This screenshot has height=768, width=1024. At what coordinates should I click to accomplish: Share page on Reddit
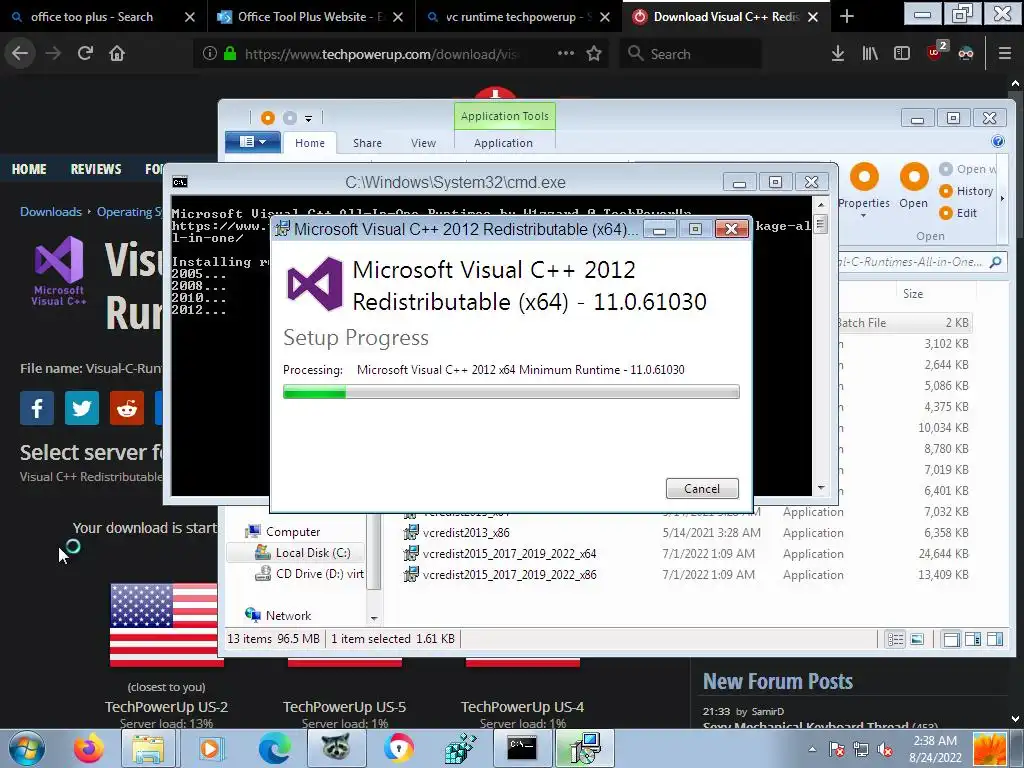click(127, 408)
